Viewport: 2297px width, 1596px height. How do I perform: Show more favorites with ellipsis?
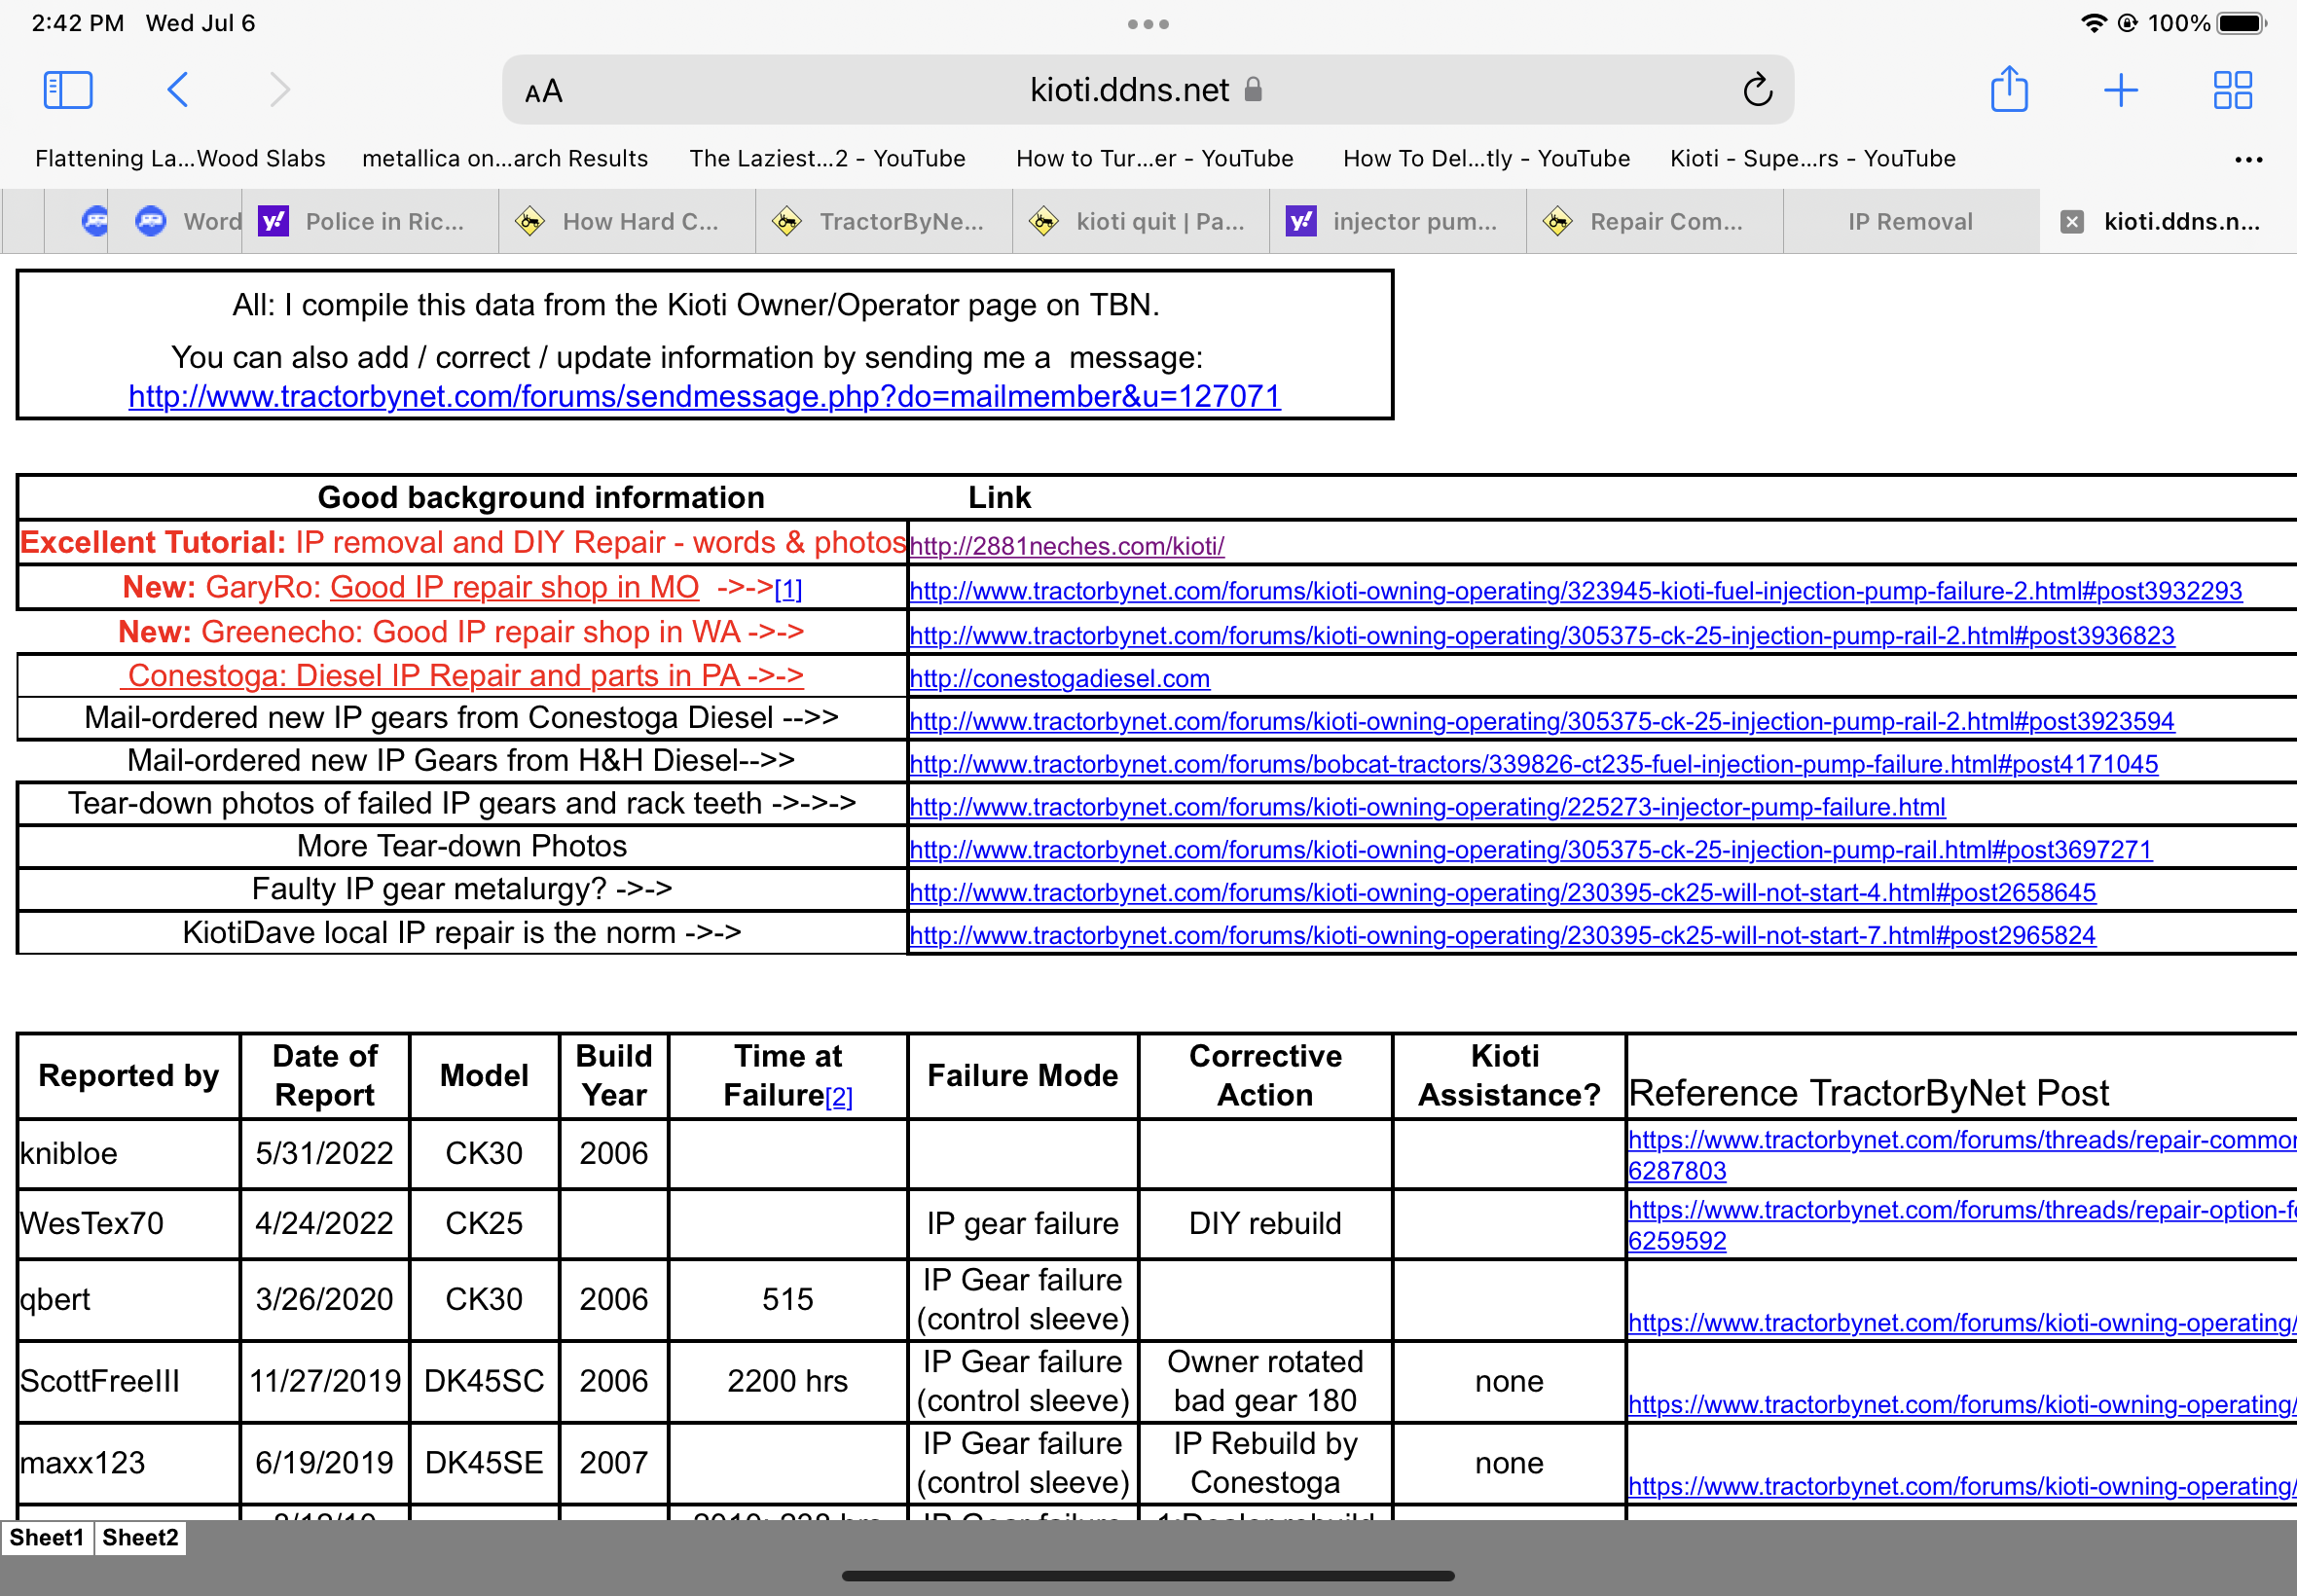[2248, 159]
